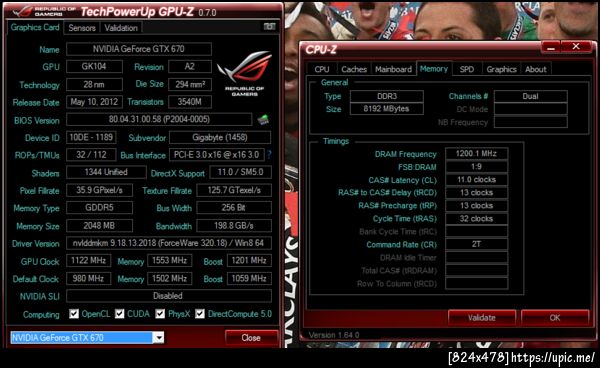Viewport: 600px width, 368px height.
Task: Toggle the DirectCompute 5.0 checkbox
Action: (200, 314)
